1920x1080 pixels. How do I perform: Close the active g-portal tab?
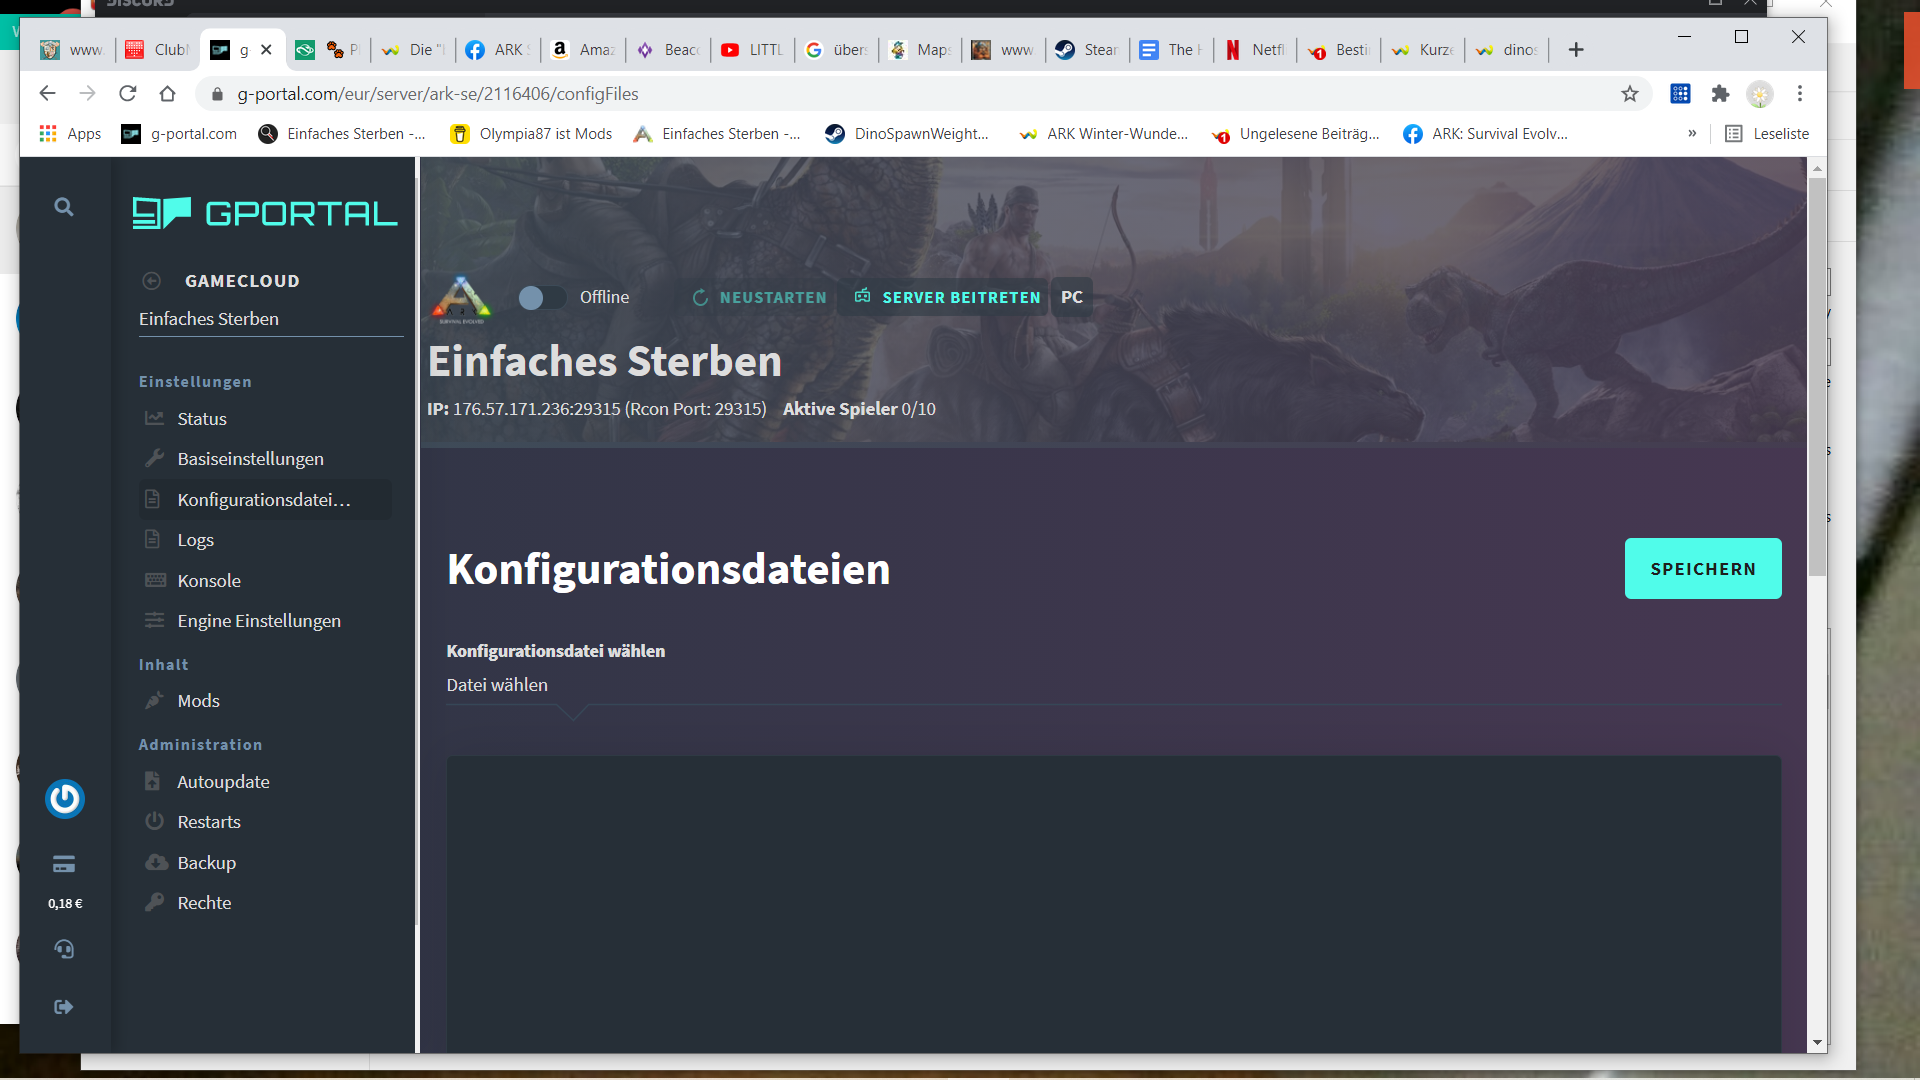coord(266,50)
